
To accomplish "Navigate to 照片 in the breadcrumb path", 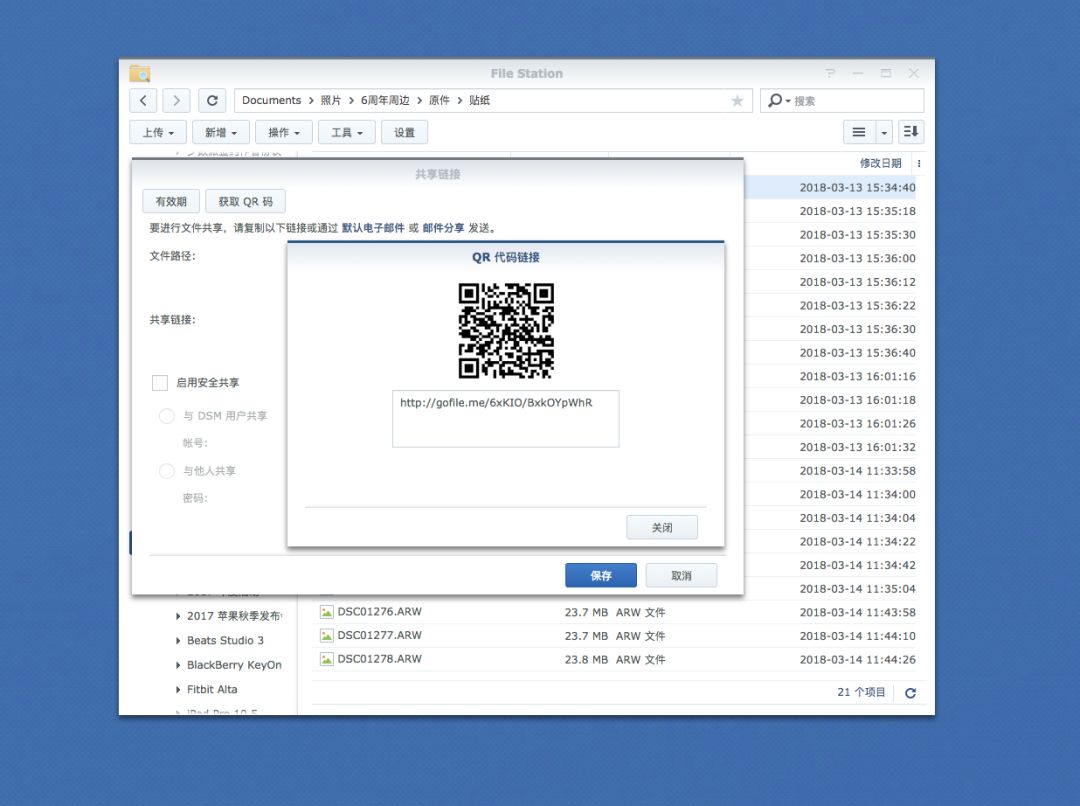I will pos(331,101).
